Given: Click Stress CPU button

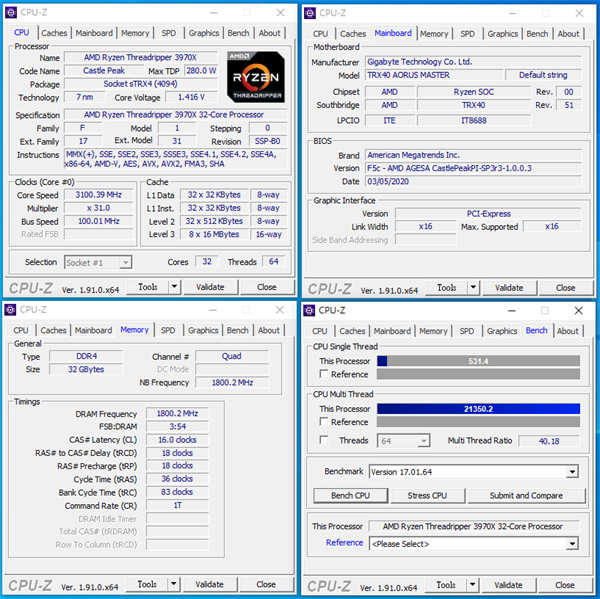Looking at the screenshot, I should tap(427, 495).
